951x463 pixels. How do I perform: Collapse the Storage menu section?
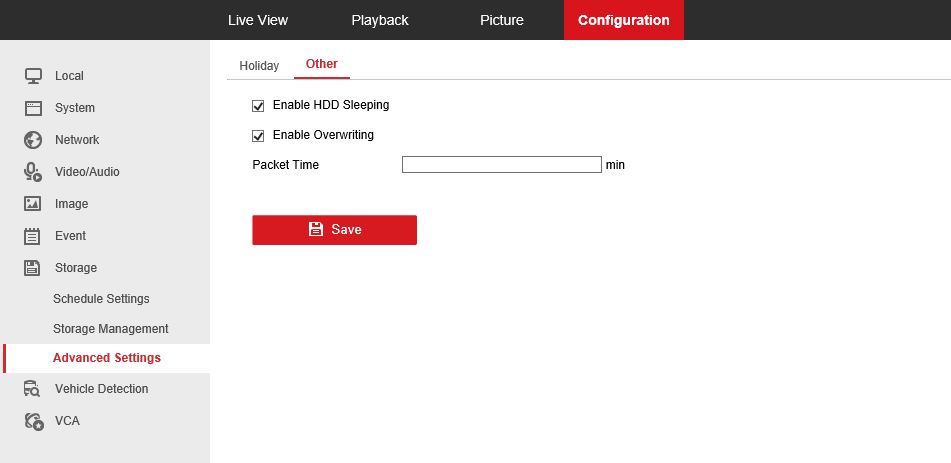(76, 268)
